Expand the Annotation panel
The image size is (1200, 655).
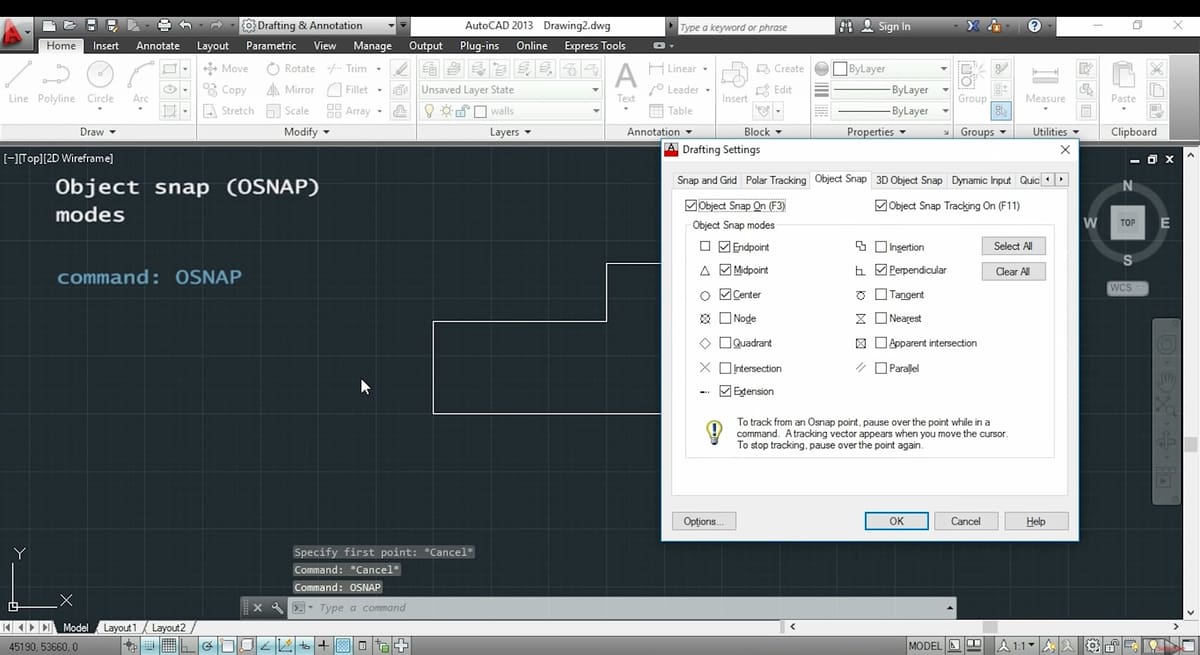pyautogui.click(x=659, y=132)
